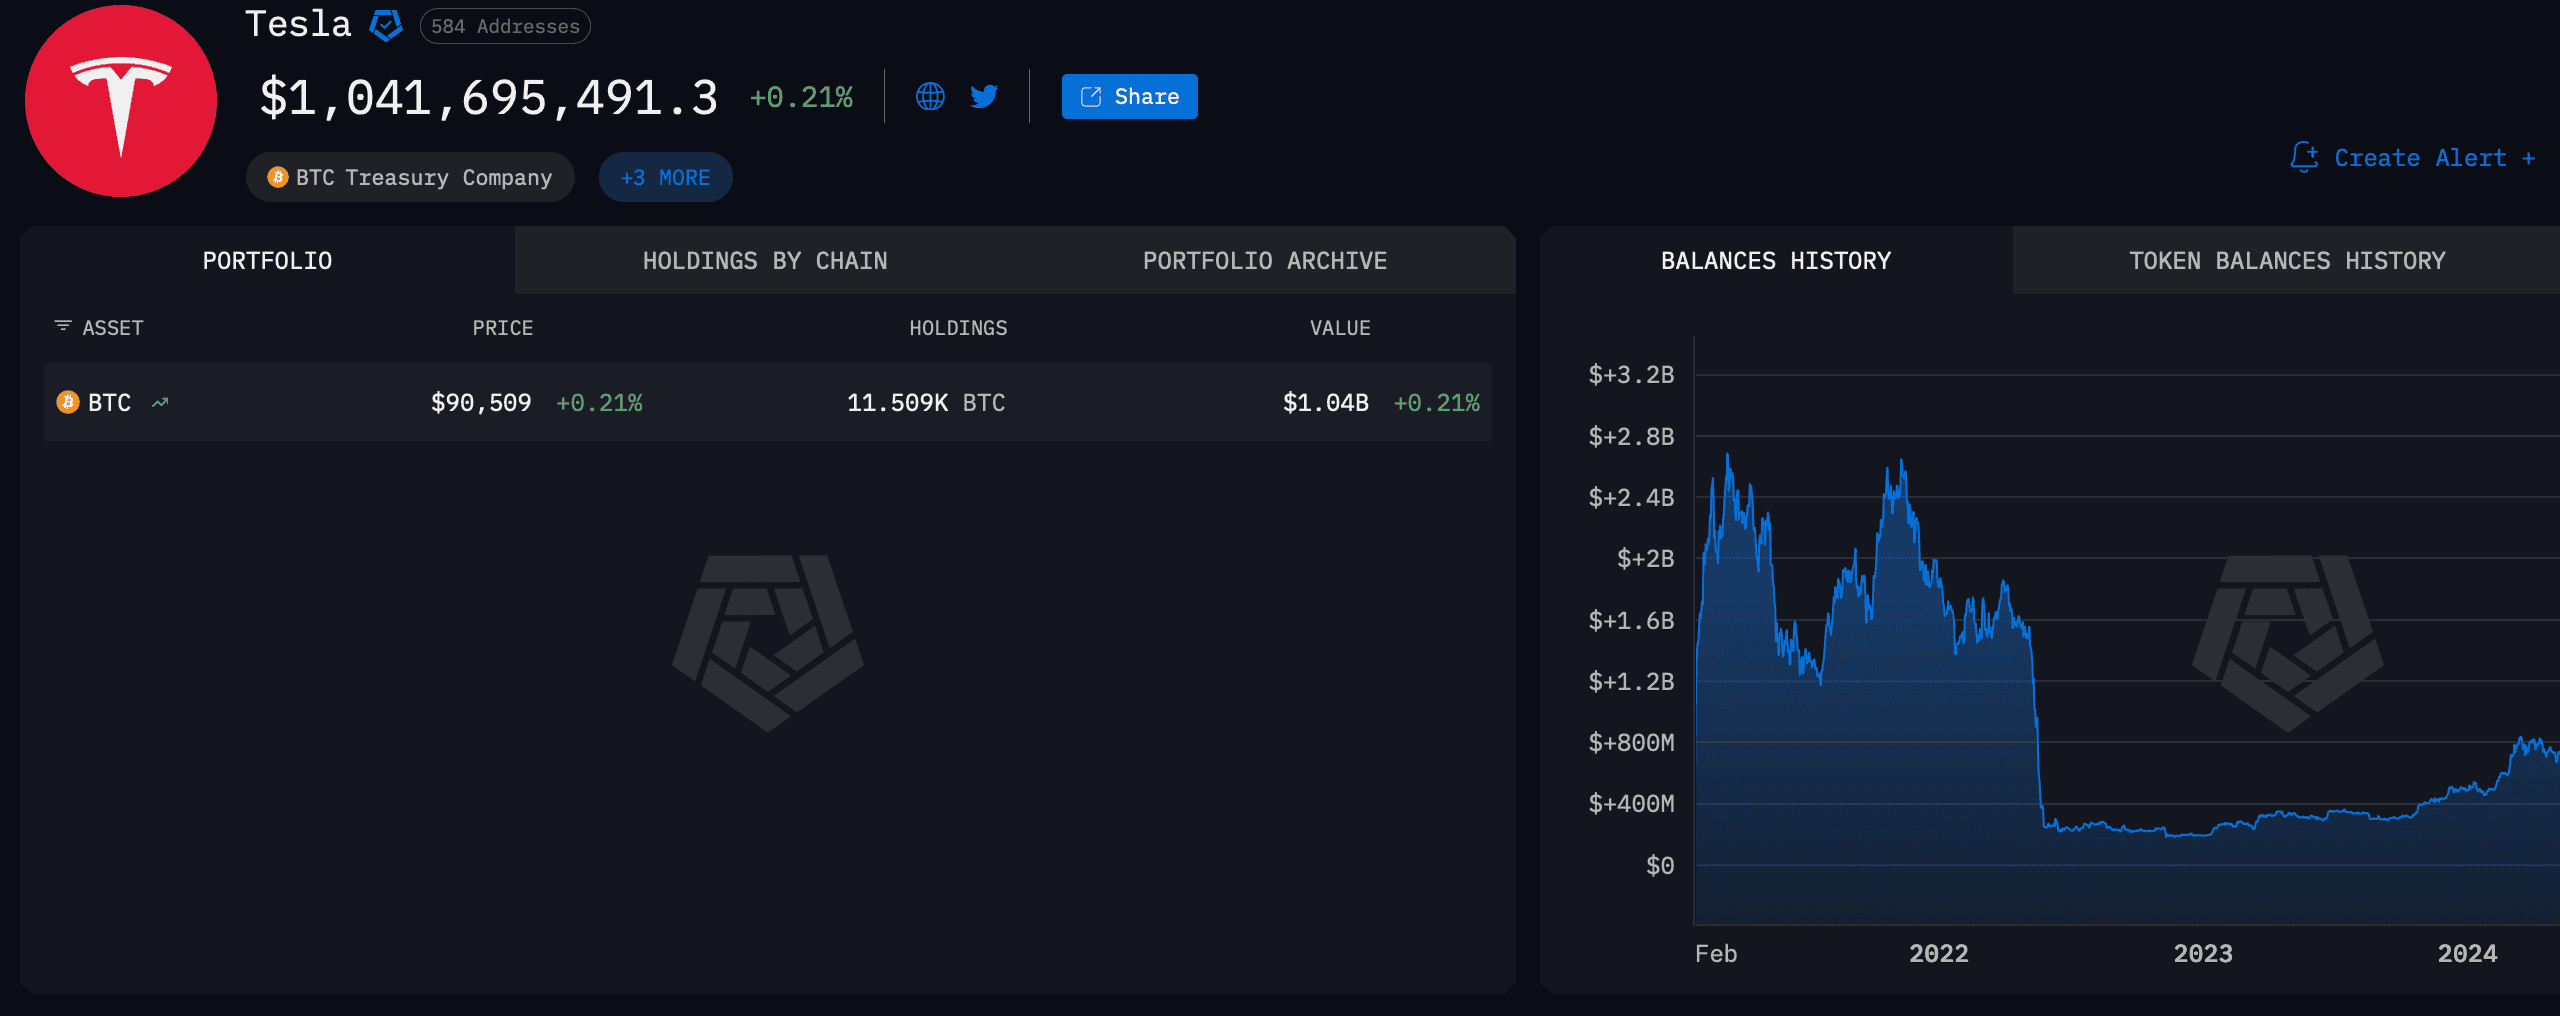Screen dimensions: 2560x1016
Task: Click the 2022 marker on chart axis
Action: [1938, 953]
